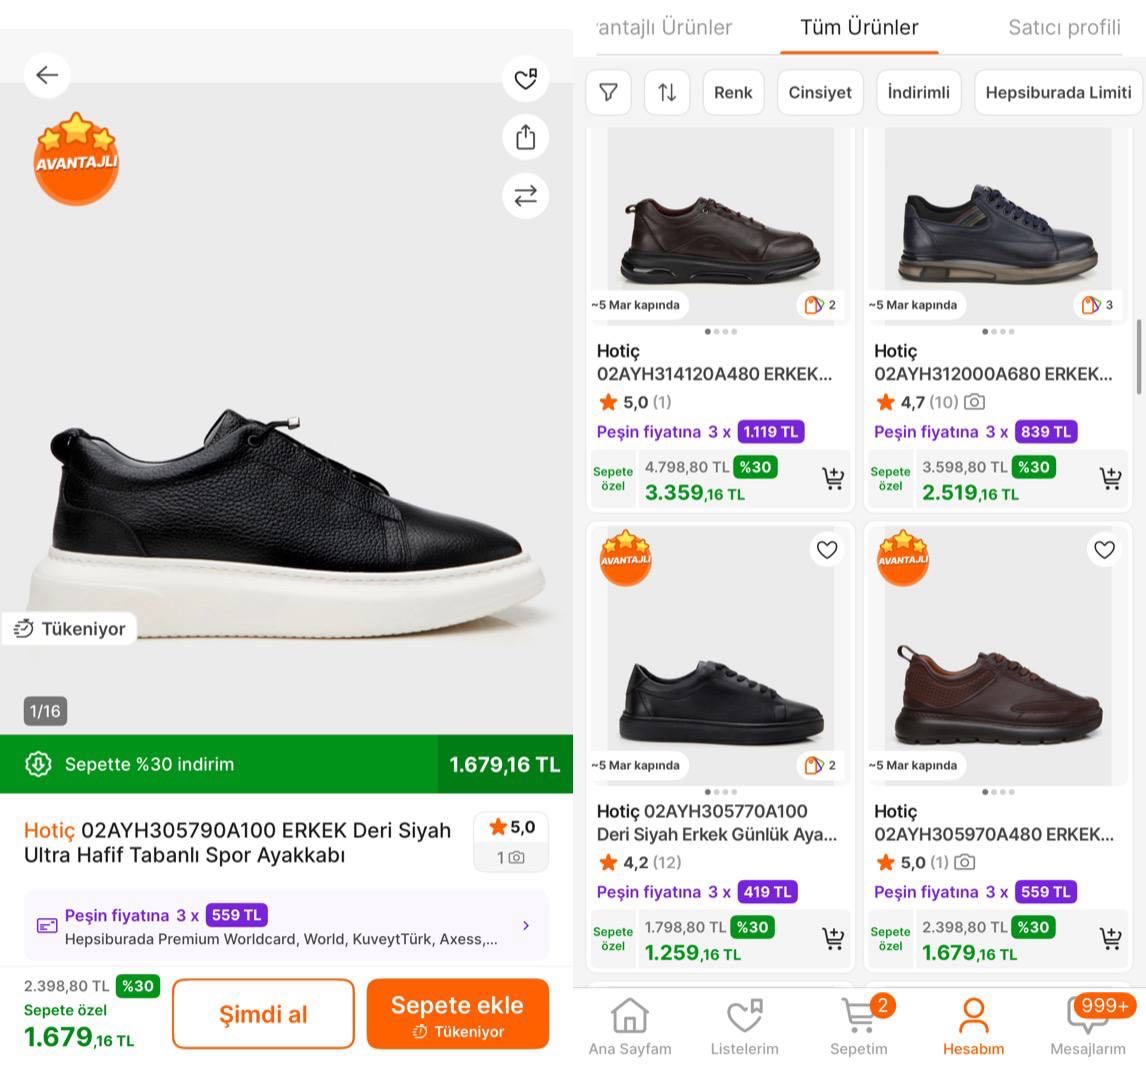The height and width of the screenshot is (1080, 1146).
Task: Open the Renk filter dropdown
Action: (733, 92)
